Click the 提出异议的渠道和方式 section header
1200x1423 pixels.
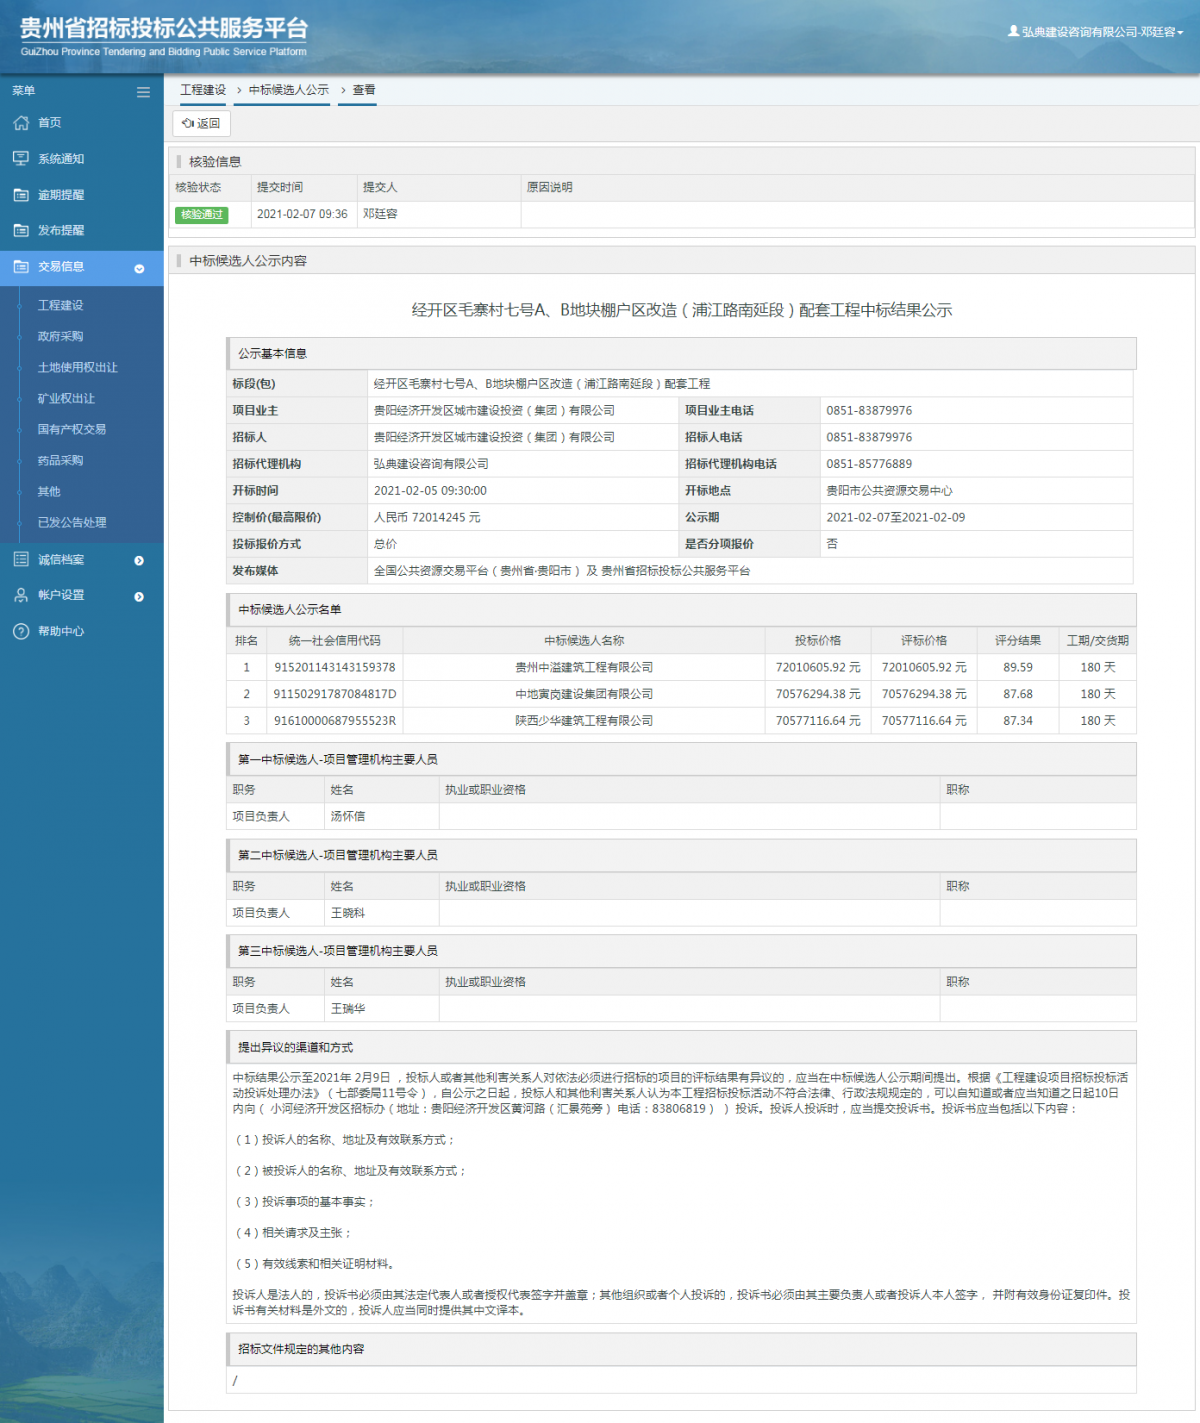[681, 1047]
